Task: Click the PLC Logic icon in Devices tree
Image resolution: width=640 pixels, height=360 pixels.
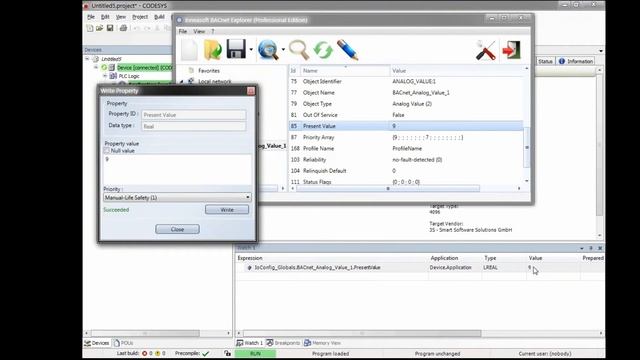Action: pyautogui.click(x=113, y=76)
